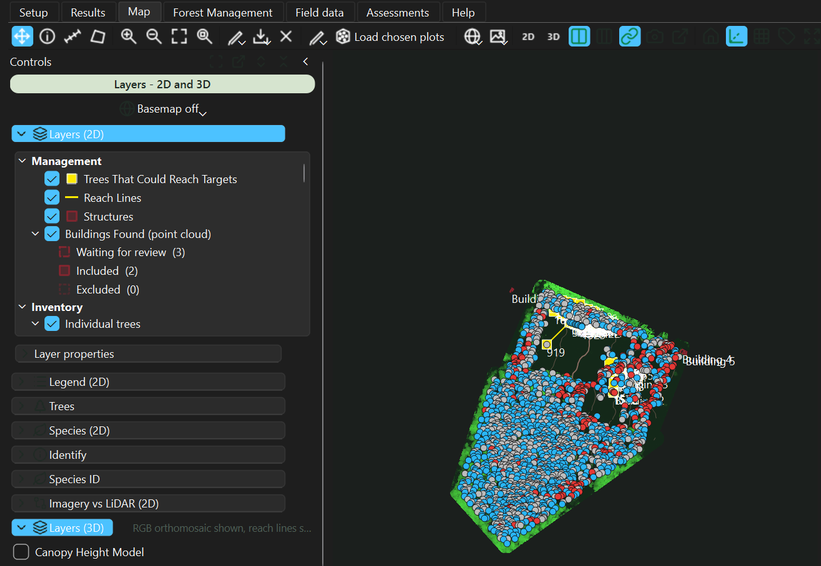Click the red Structures color swatch
Viewport: 821px width, 566px height.
pyautogui.click(x=72, y=216)
